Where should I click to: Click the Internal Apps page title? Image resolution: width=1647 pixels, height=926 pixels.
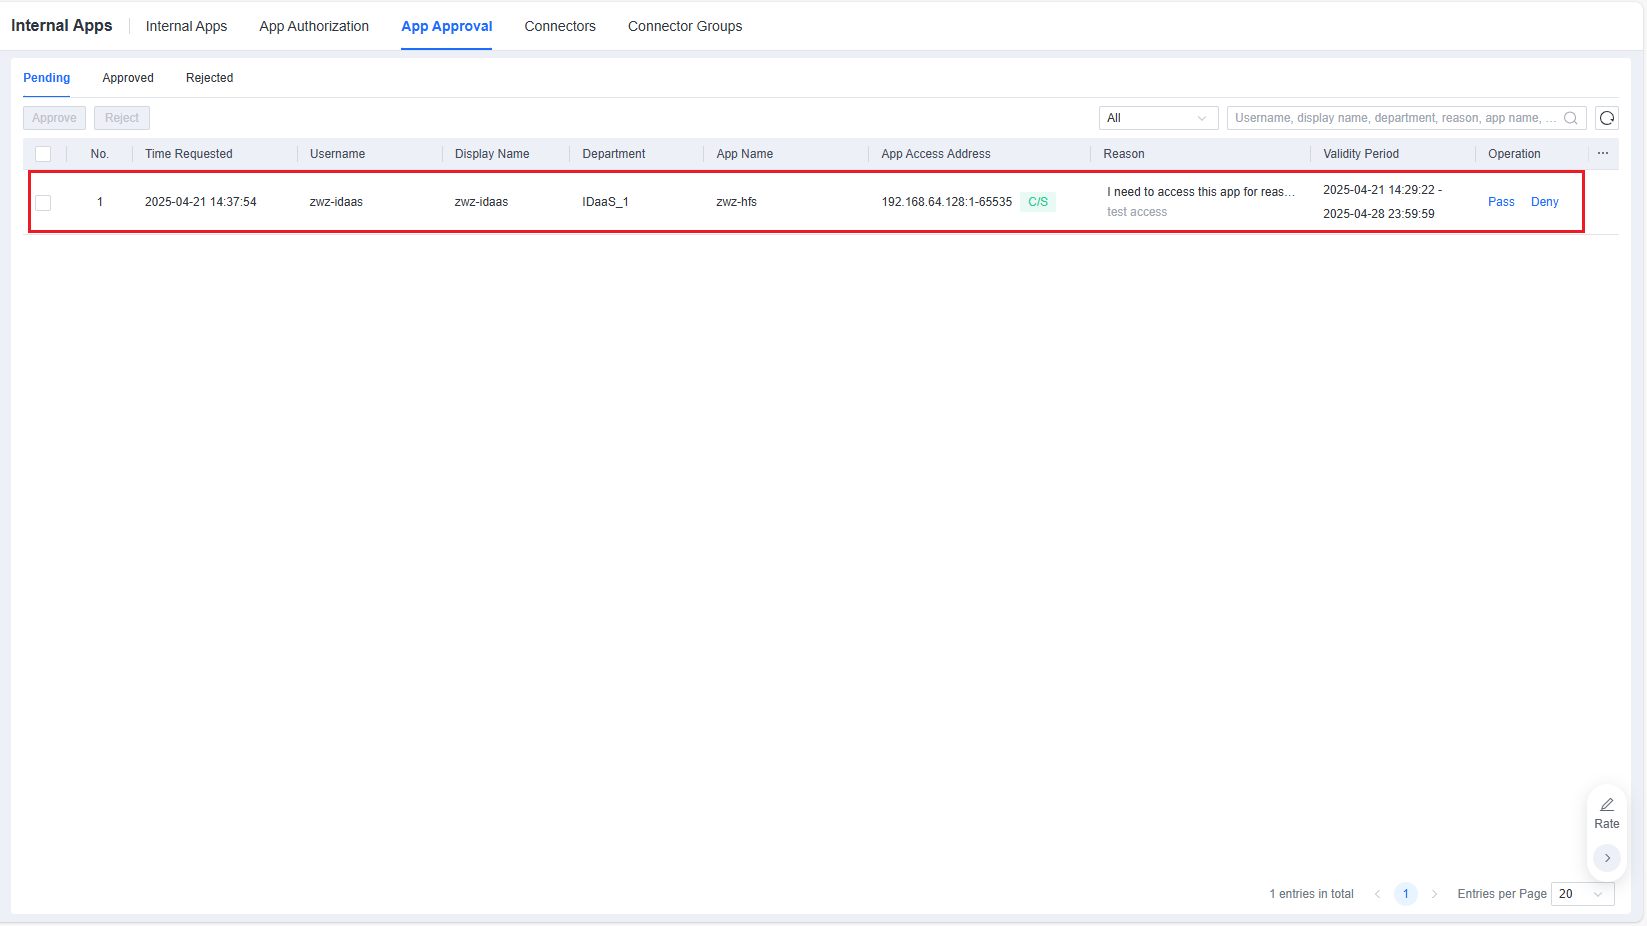tap(62, 26)
